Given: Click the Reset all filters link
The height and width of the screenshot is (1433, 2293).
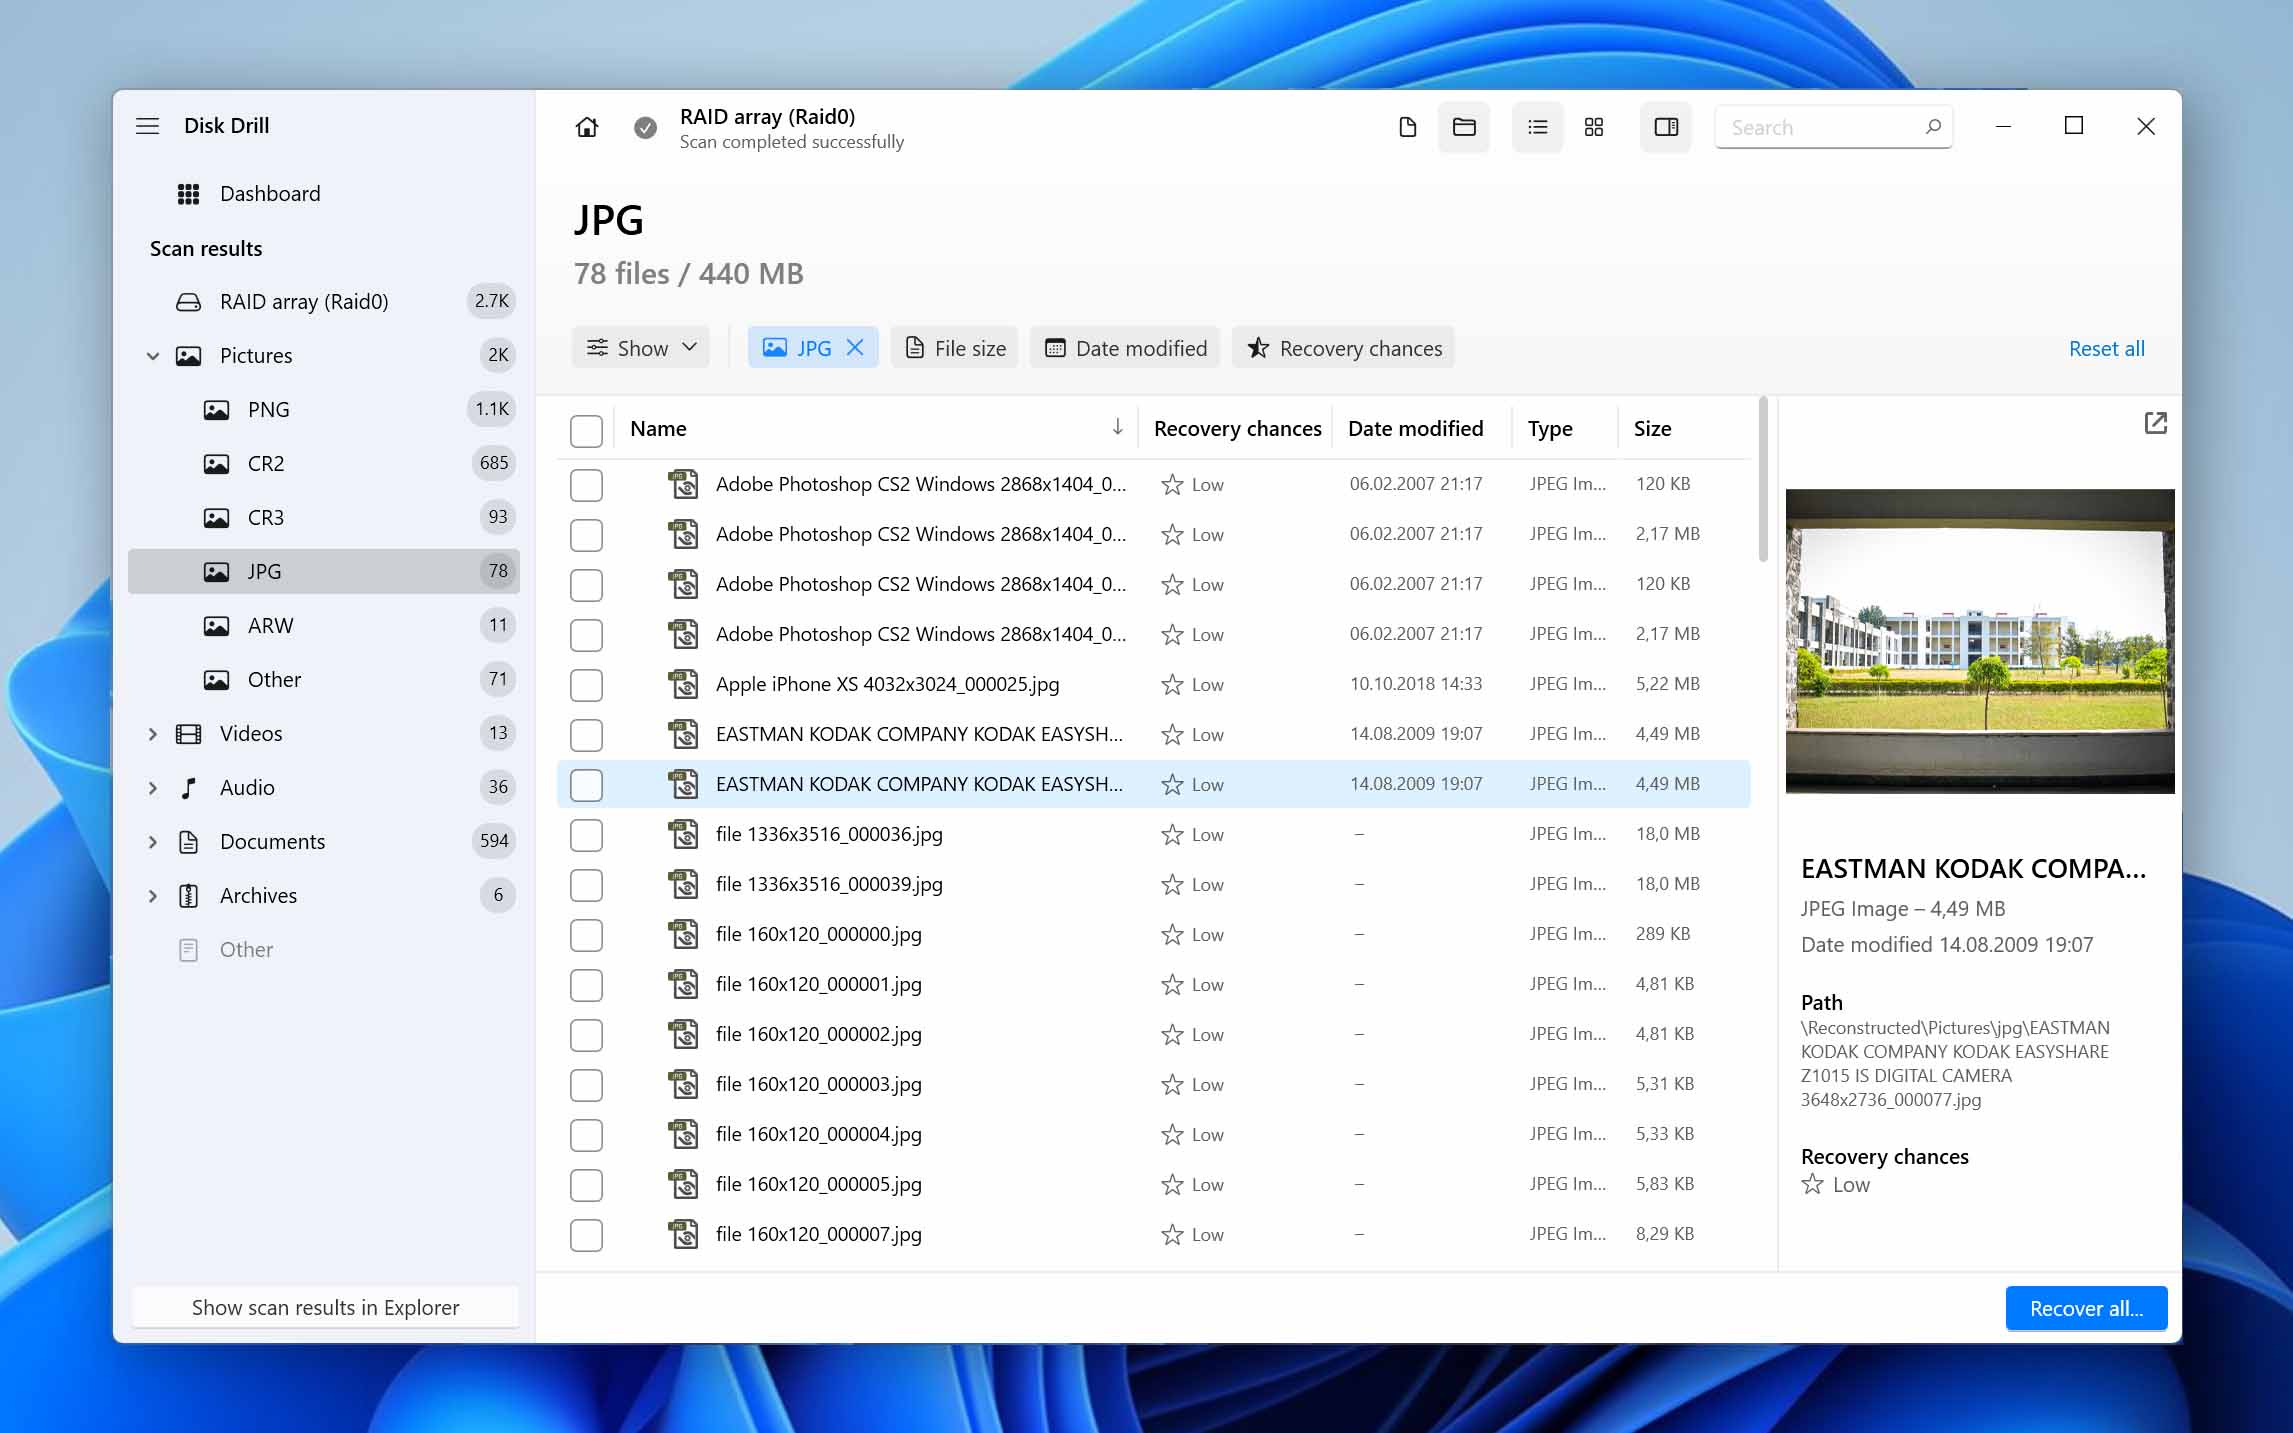Looking at the screenshot, I should (x=2106, y=348).
